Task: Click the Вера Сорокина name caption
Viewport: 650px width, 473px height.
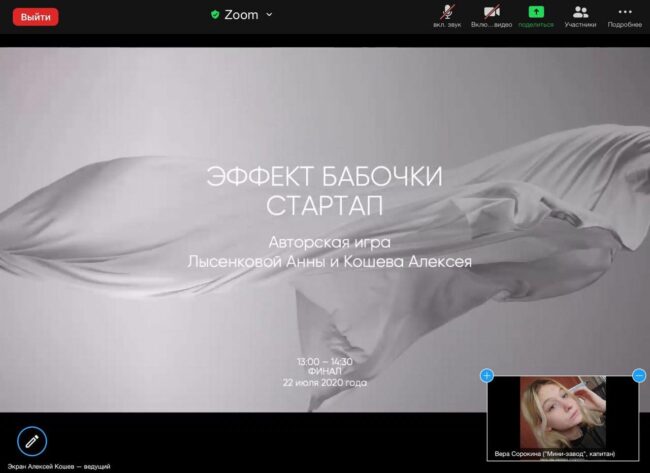Action: (555, 453)
